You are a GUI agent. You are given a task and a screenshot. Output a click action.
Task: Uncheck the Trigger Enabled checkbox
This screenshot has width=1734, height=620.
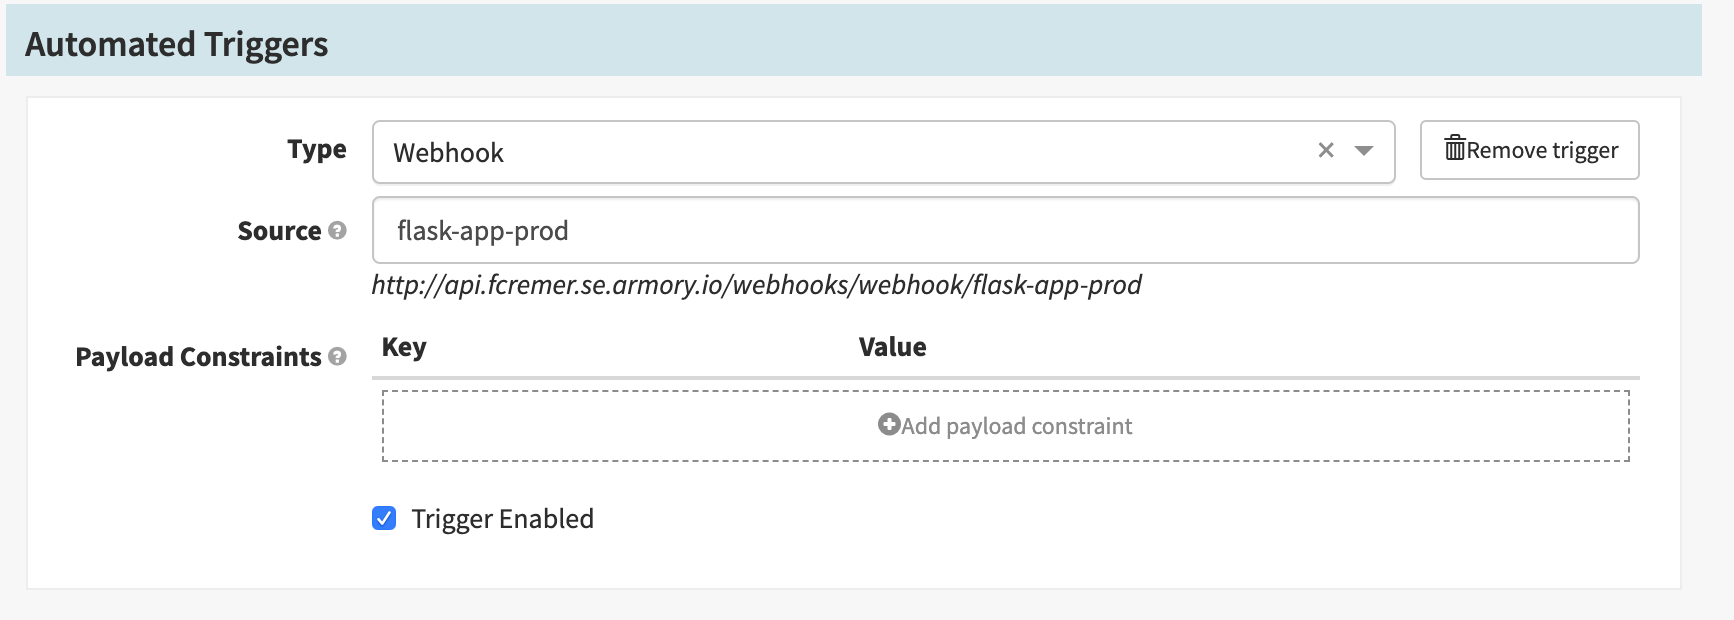tap(384, 518)
